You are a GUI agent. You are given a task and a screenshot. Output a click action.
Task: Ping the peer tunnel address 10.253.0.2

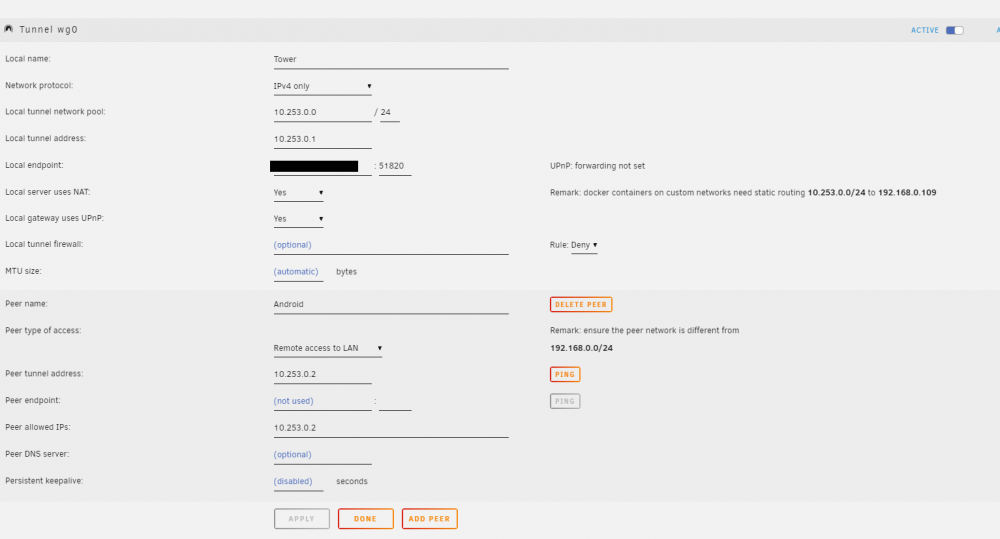[565, 374]
